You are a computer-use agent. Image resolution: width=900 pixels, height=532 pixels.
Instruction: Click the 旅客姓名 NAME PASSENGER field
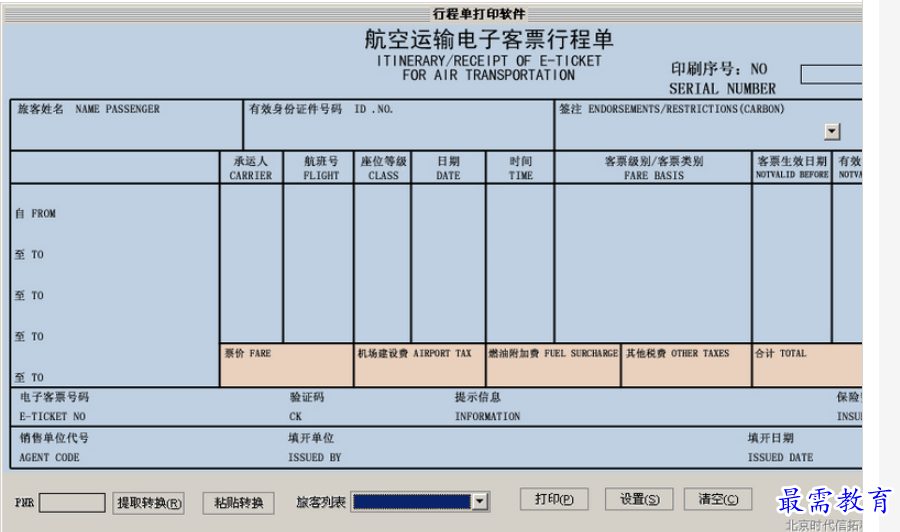click(126, 125)
